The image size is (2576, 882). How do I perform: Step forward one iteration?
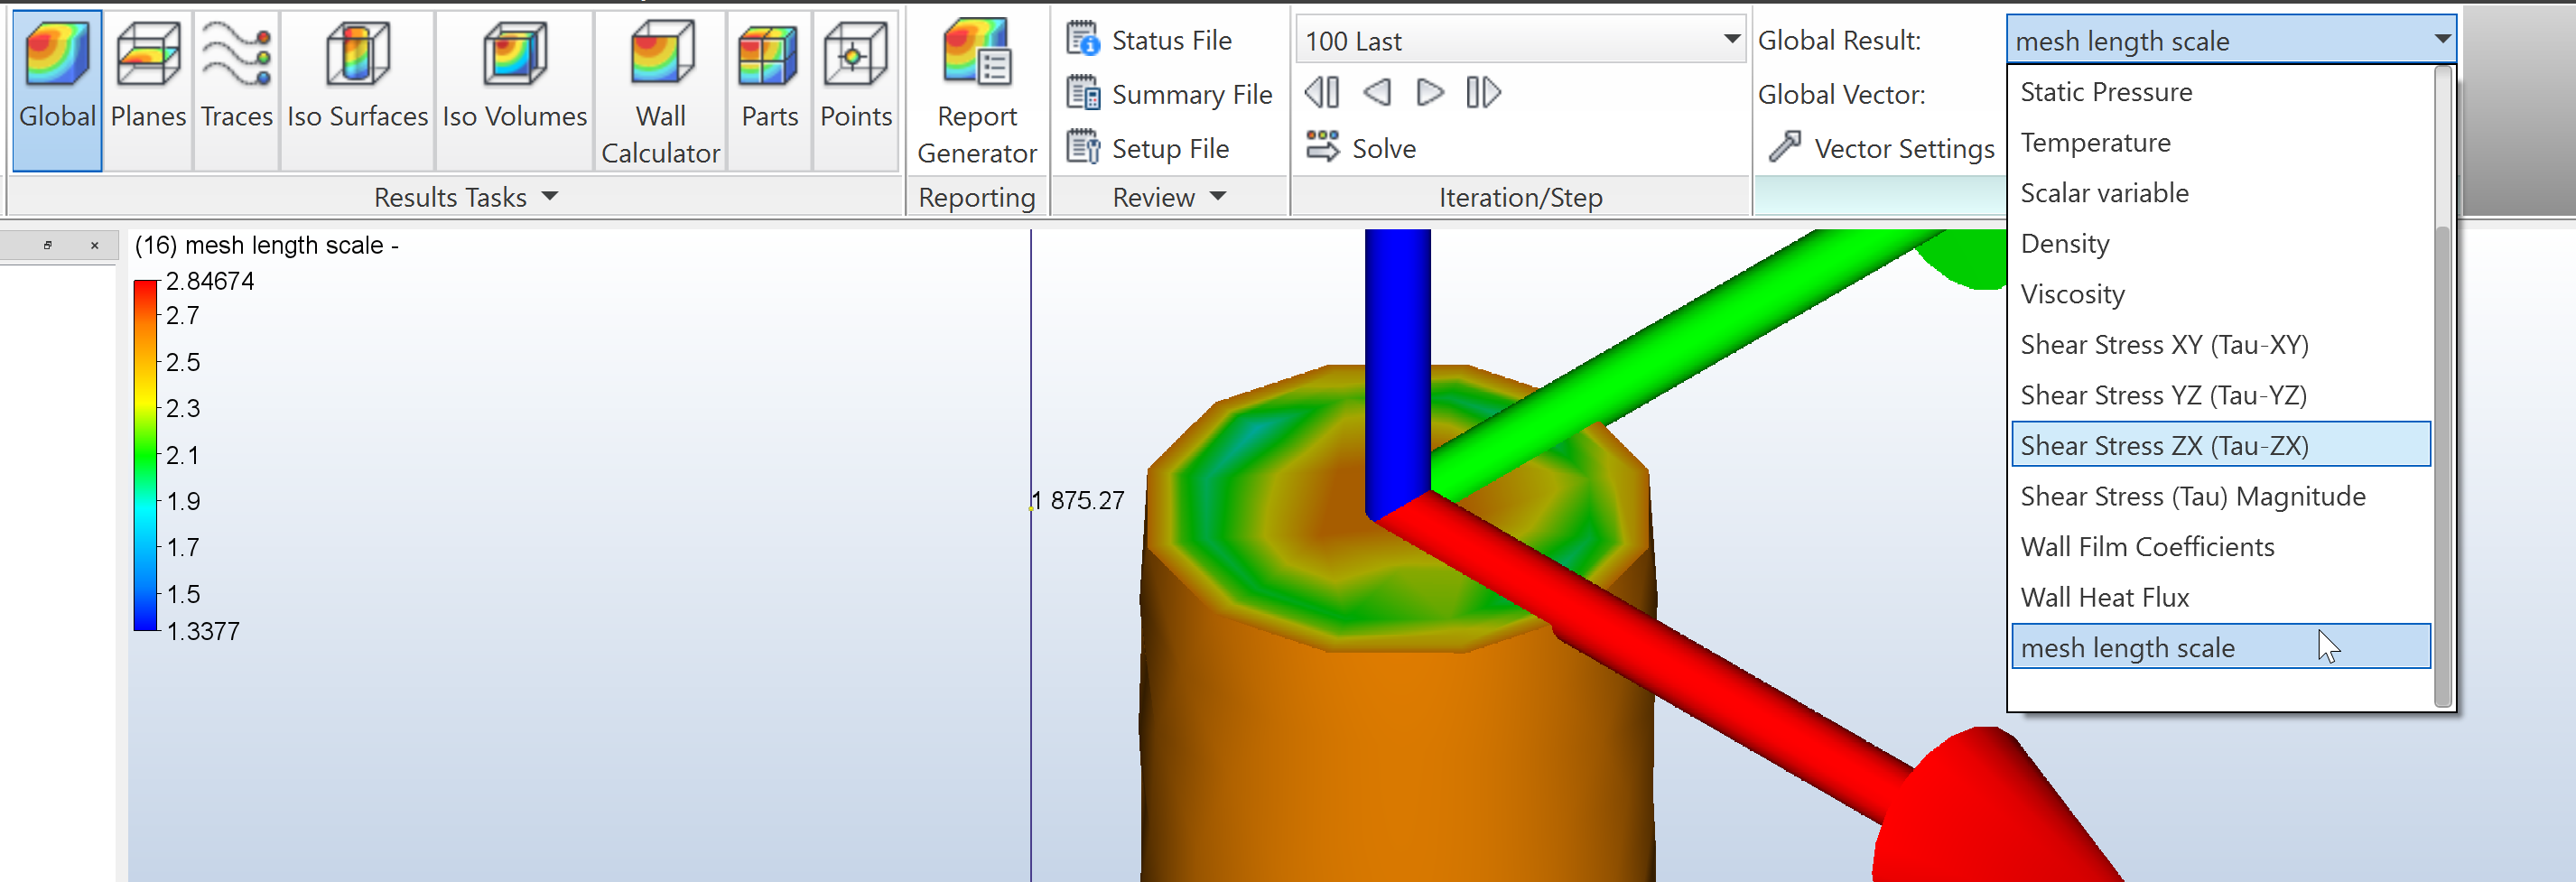click(x=1430, y=92)
